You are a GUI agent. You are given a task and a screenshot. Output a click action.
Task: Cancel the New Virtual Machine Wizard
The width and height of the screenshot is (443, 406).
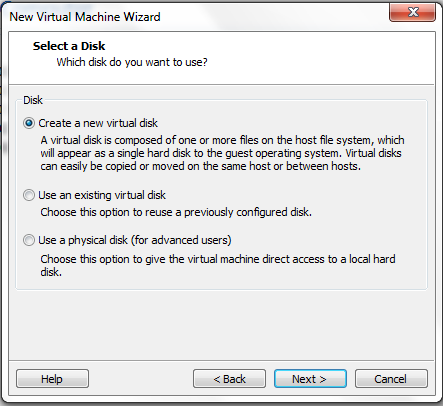[391, 379]
